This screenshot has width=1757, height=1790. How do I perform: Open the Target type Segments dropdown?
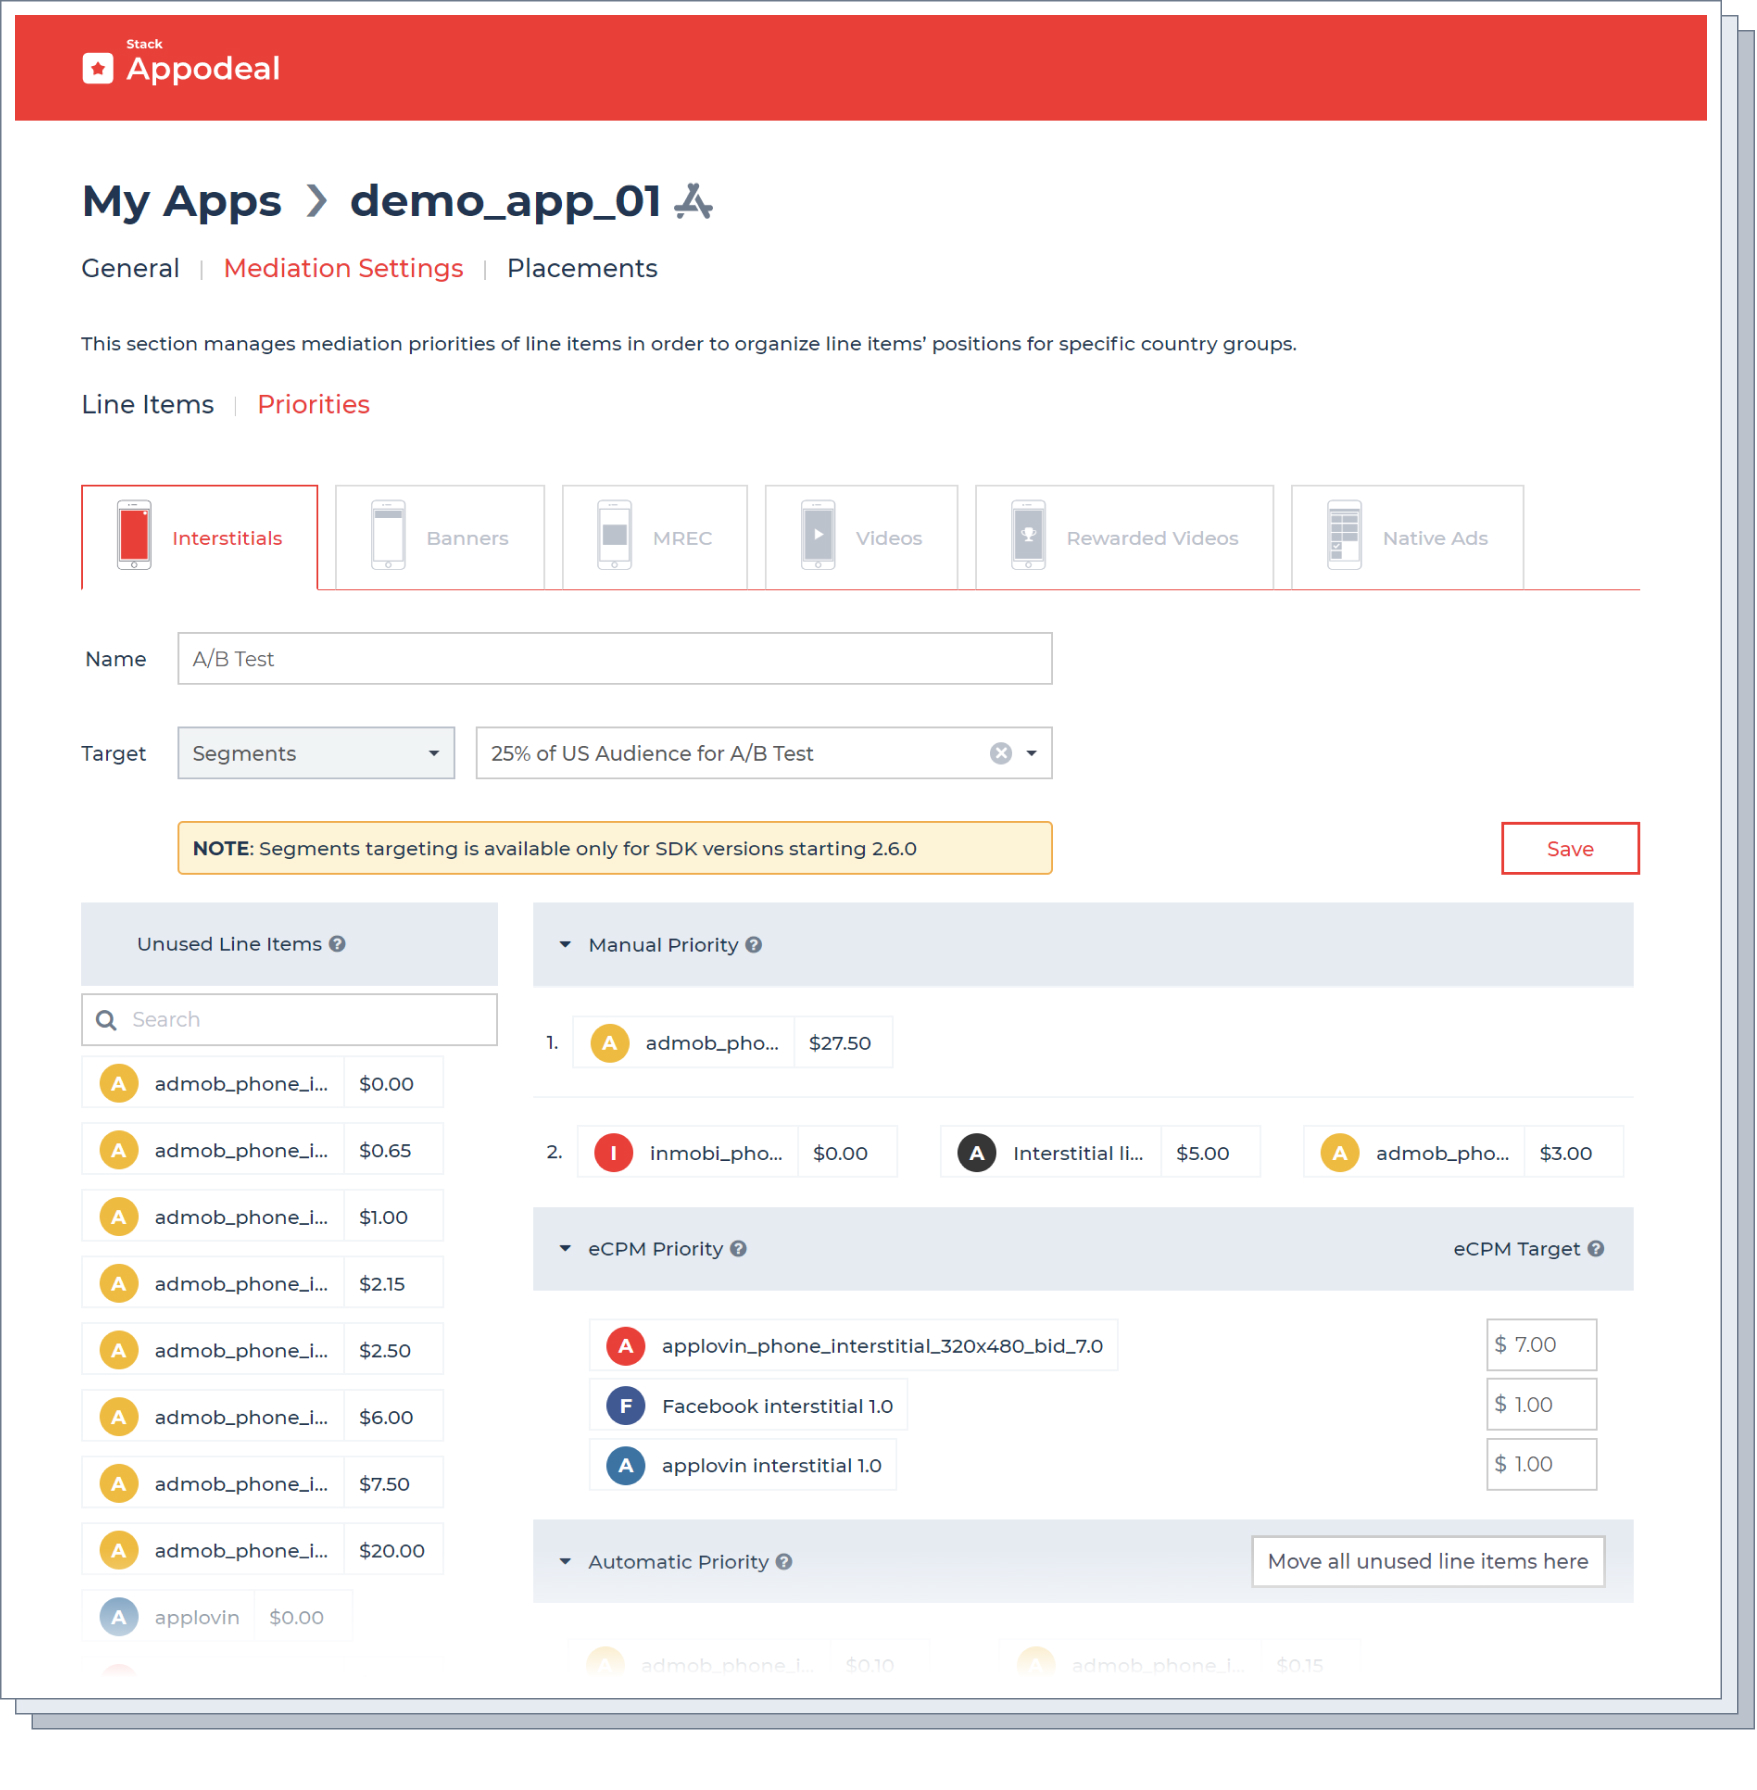316,753
